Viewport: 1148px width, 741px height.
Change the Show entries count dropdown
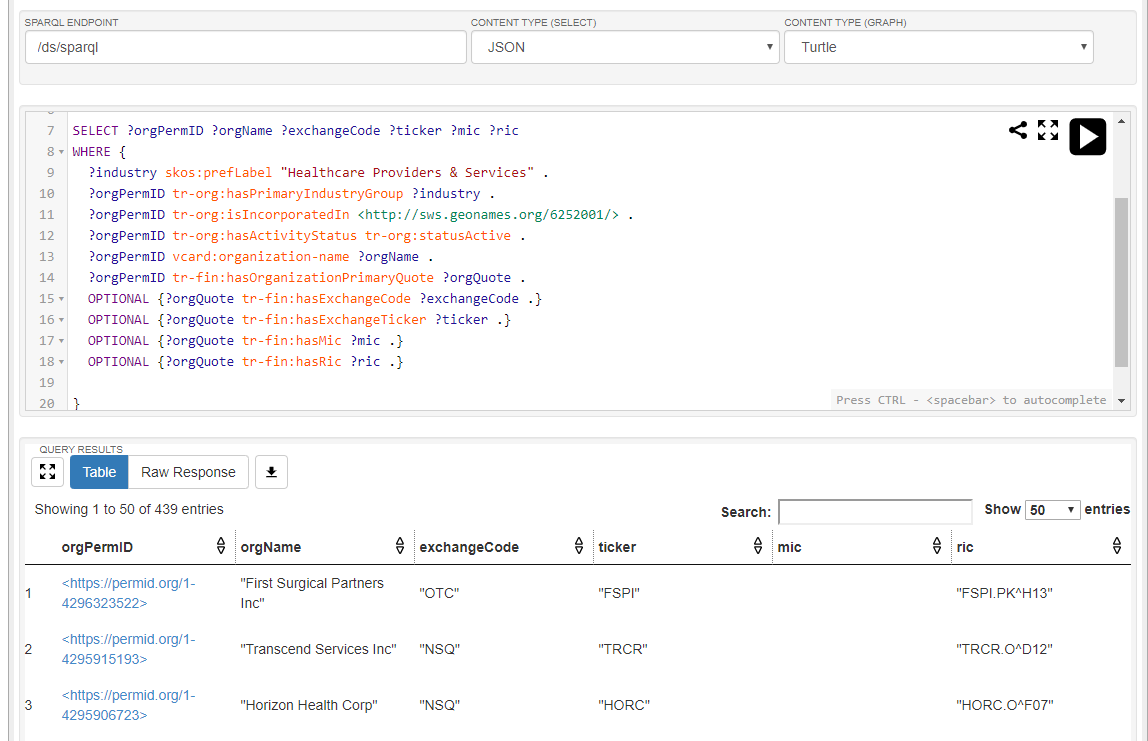click(1053, 510)
